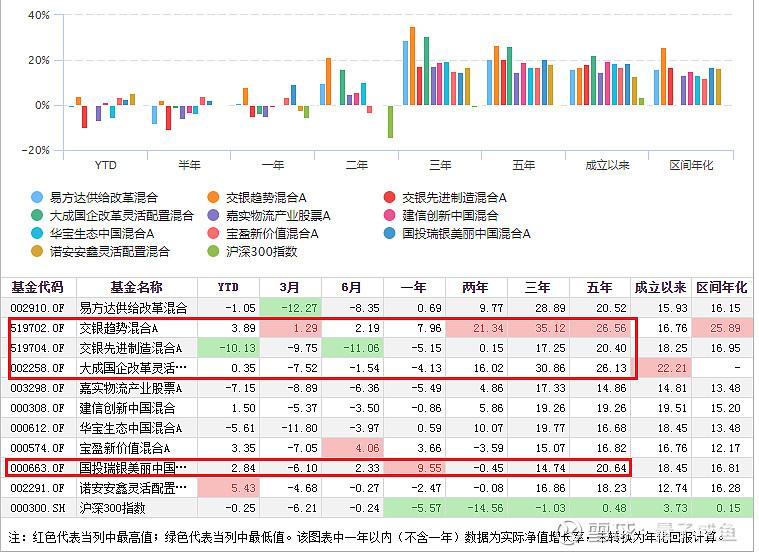Screen dimensions: 759x555
Task: Click fund name 交银趋势混合A in table
Action: 119,328
